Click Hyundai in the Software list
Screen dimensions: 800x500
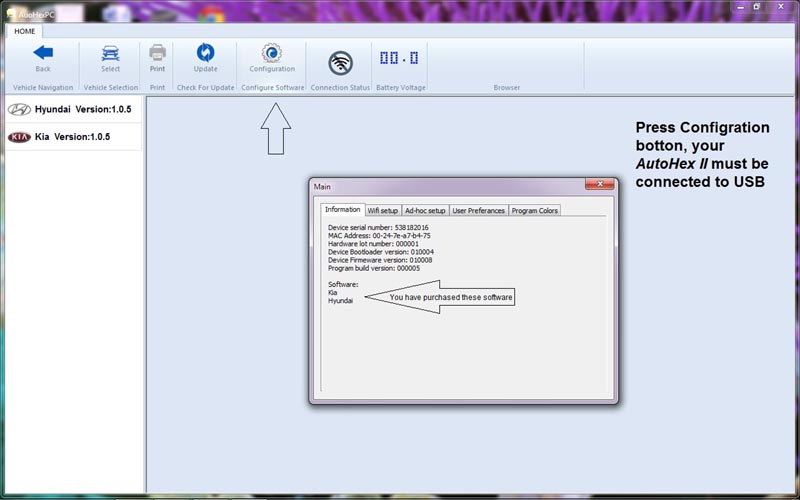(x=340, y=301)
